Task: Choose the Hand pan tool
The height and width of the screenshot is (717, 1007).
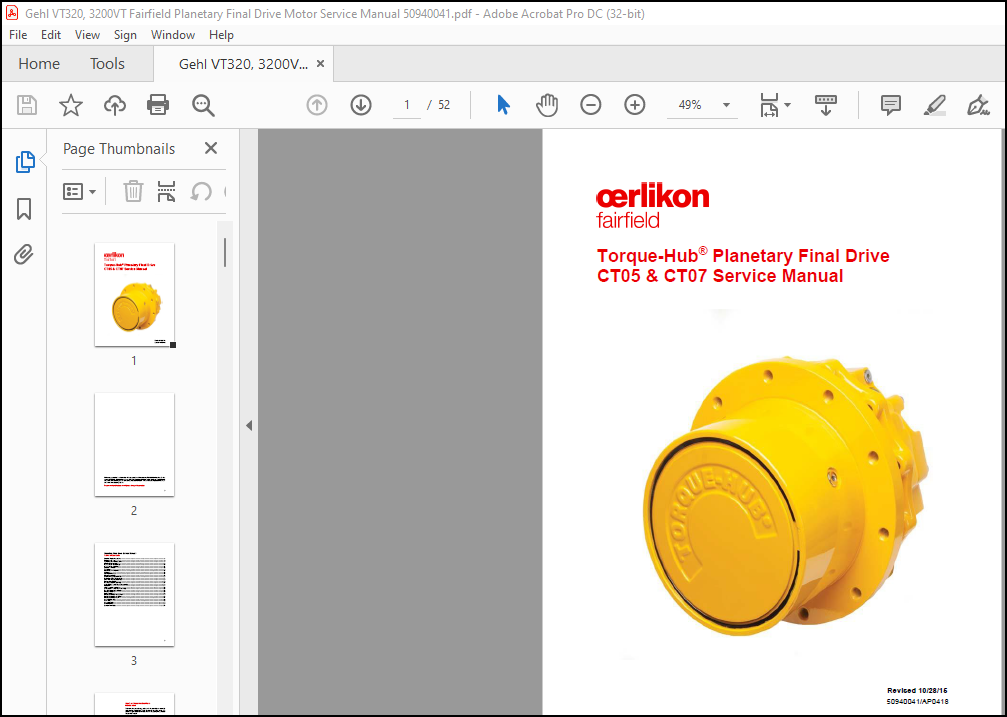Action: 547,105
